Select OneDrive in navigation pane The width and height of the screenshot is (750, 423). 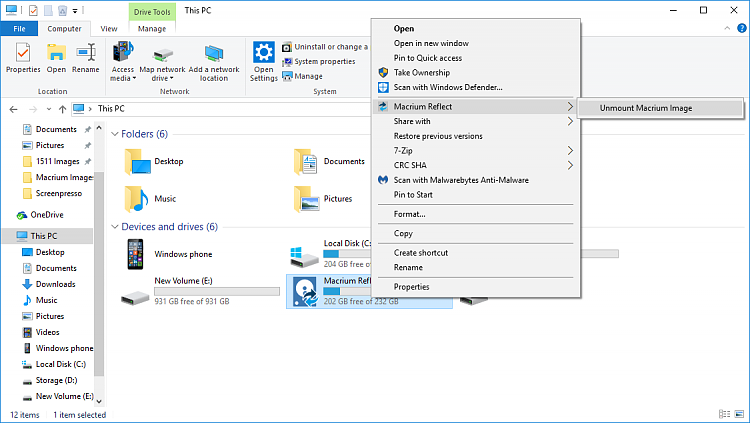(47, 215)
